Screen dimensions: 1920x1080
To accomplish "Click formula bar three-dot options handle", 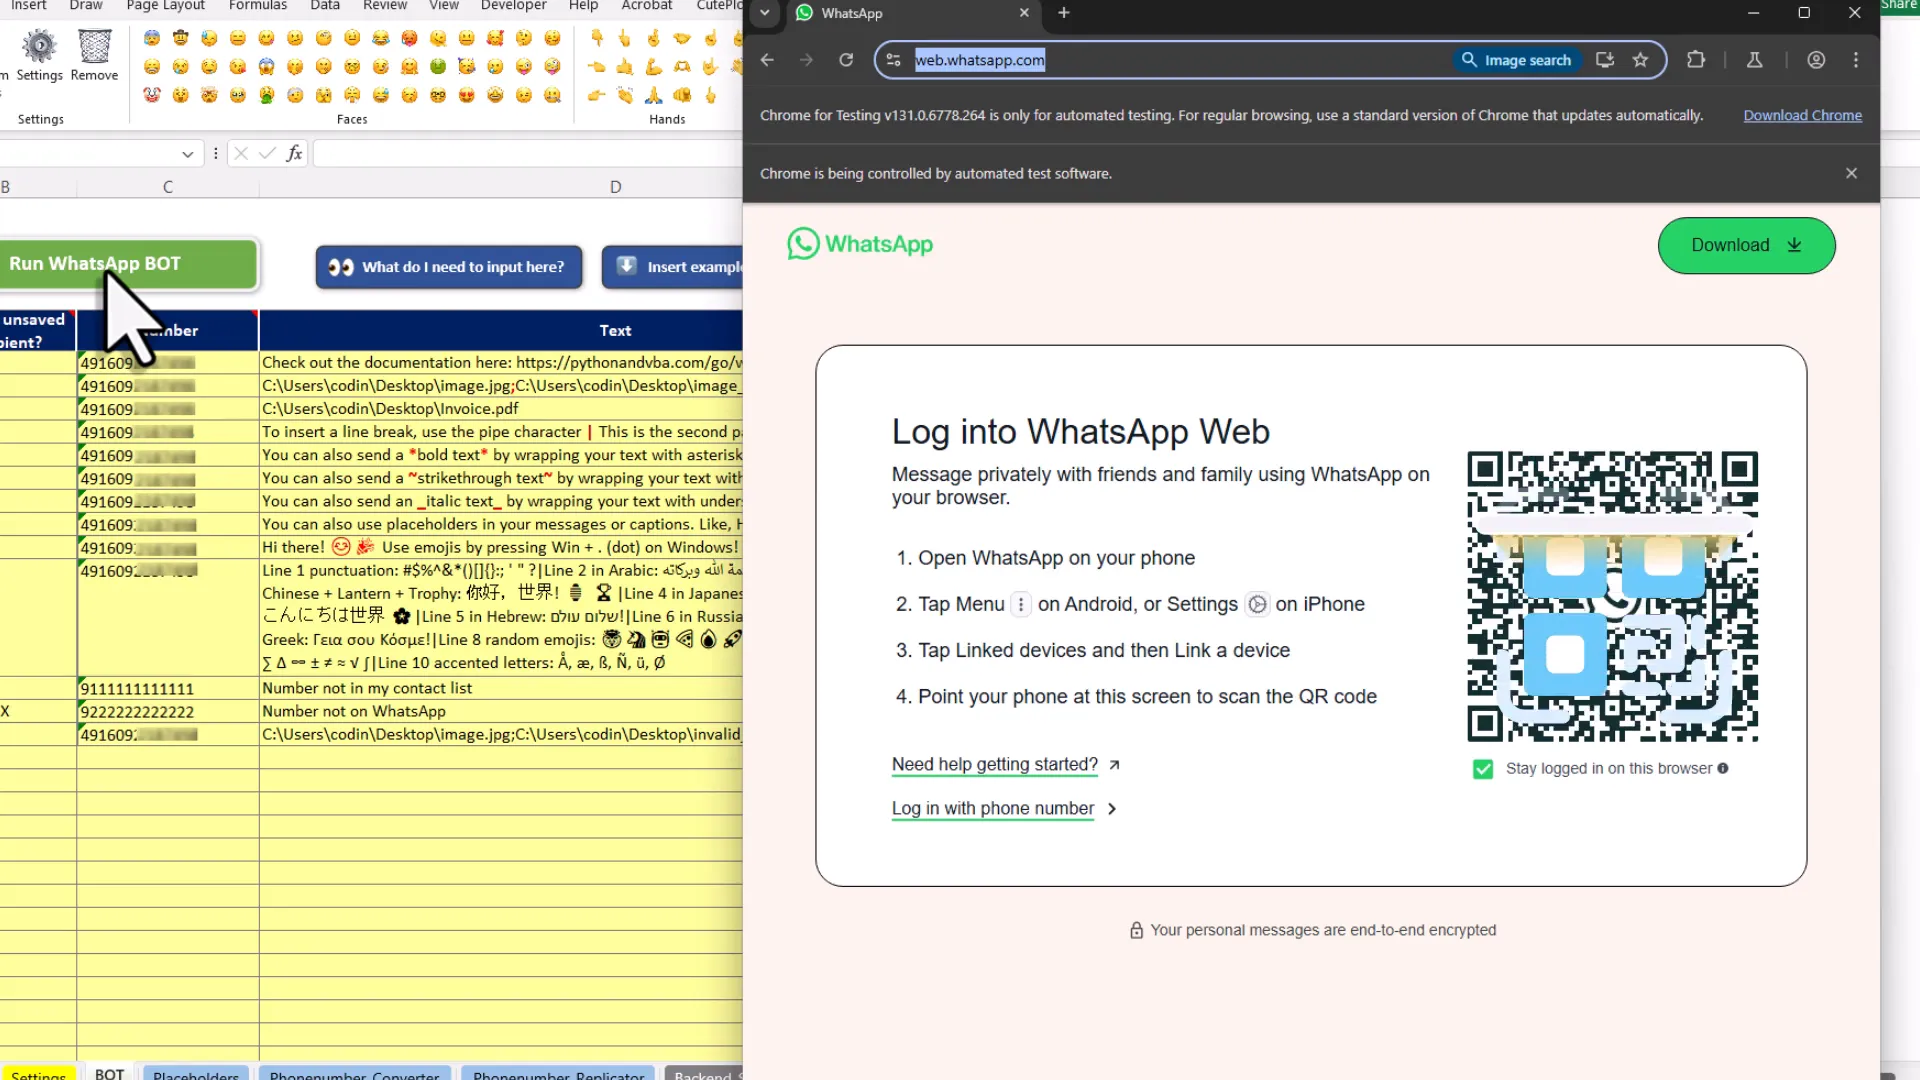I will pos(216,153).
